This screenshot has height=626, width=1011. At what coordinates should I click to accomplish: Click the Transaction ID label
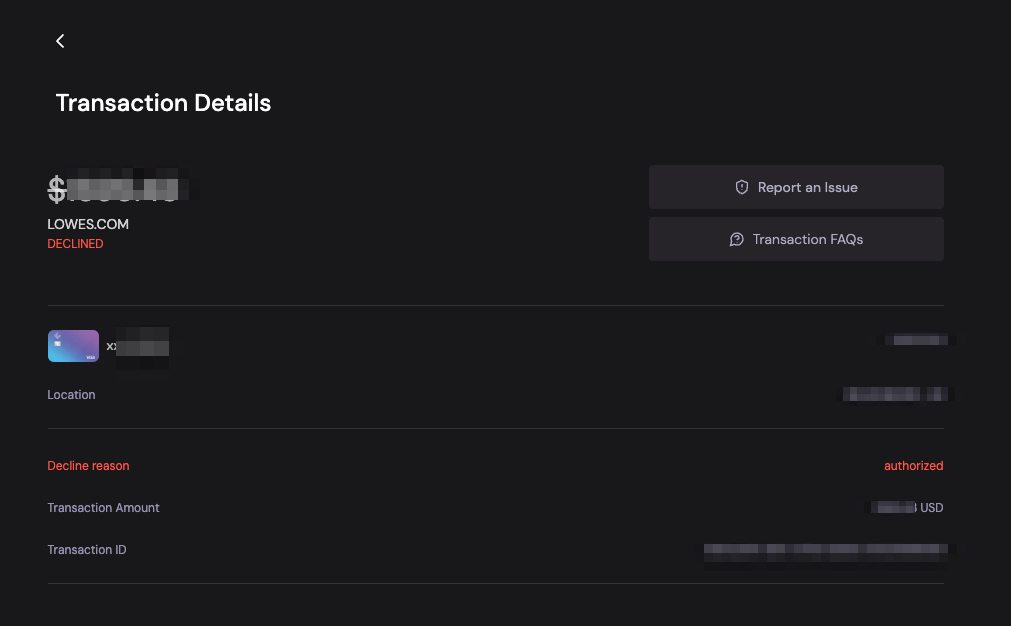coord(87,550)
